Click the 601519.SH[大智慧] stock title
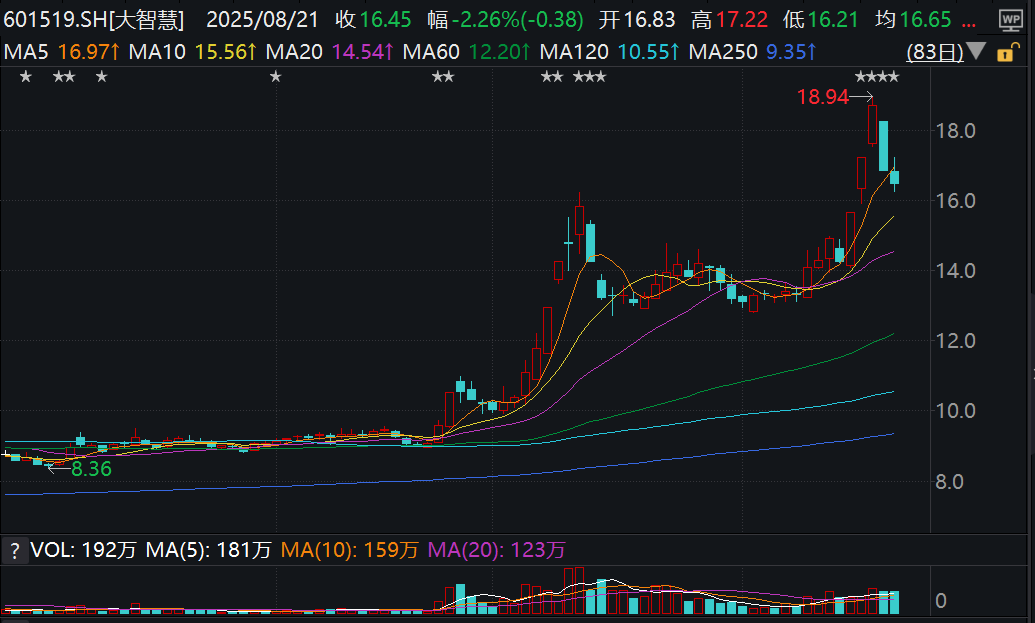Screen dimensions: 1035x623 click(94, 20)
